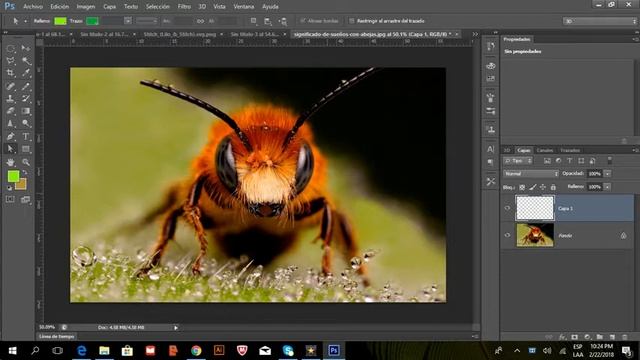Toggle layer filtering switch

(x=609, y=161)
